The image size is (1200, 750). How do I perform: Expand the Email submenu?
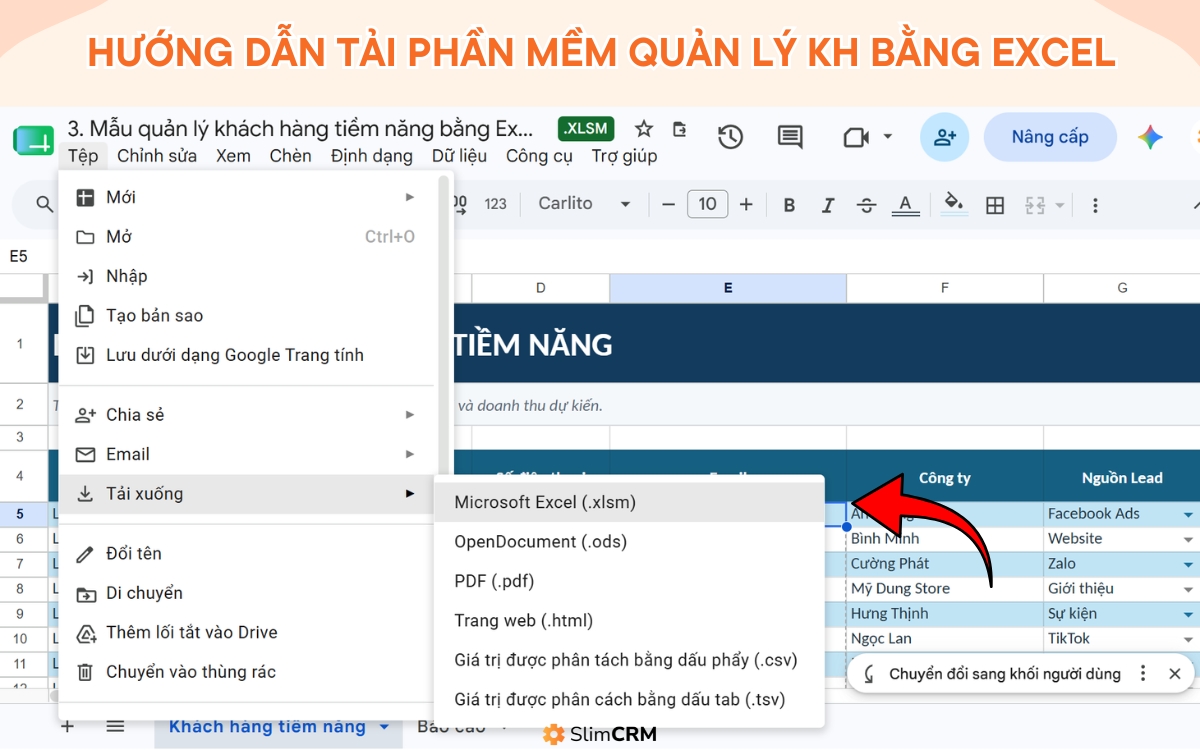coord(247,454)
